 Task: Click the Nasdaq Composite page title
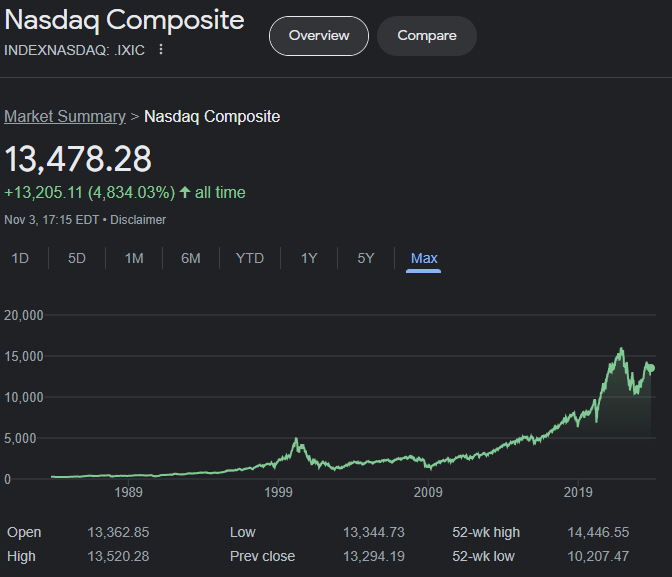pyautogui.click(x=124, y=21)
